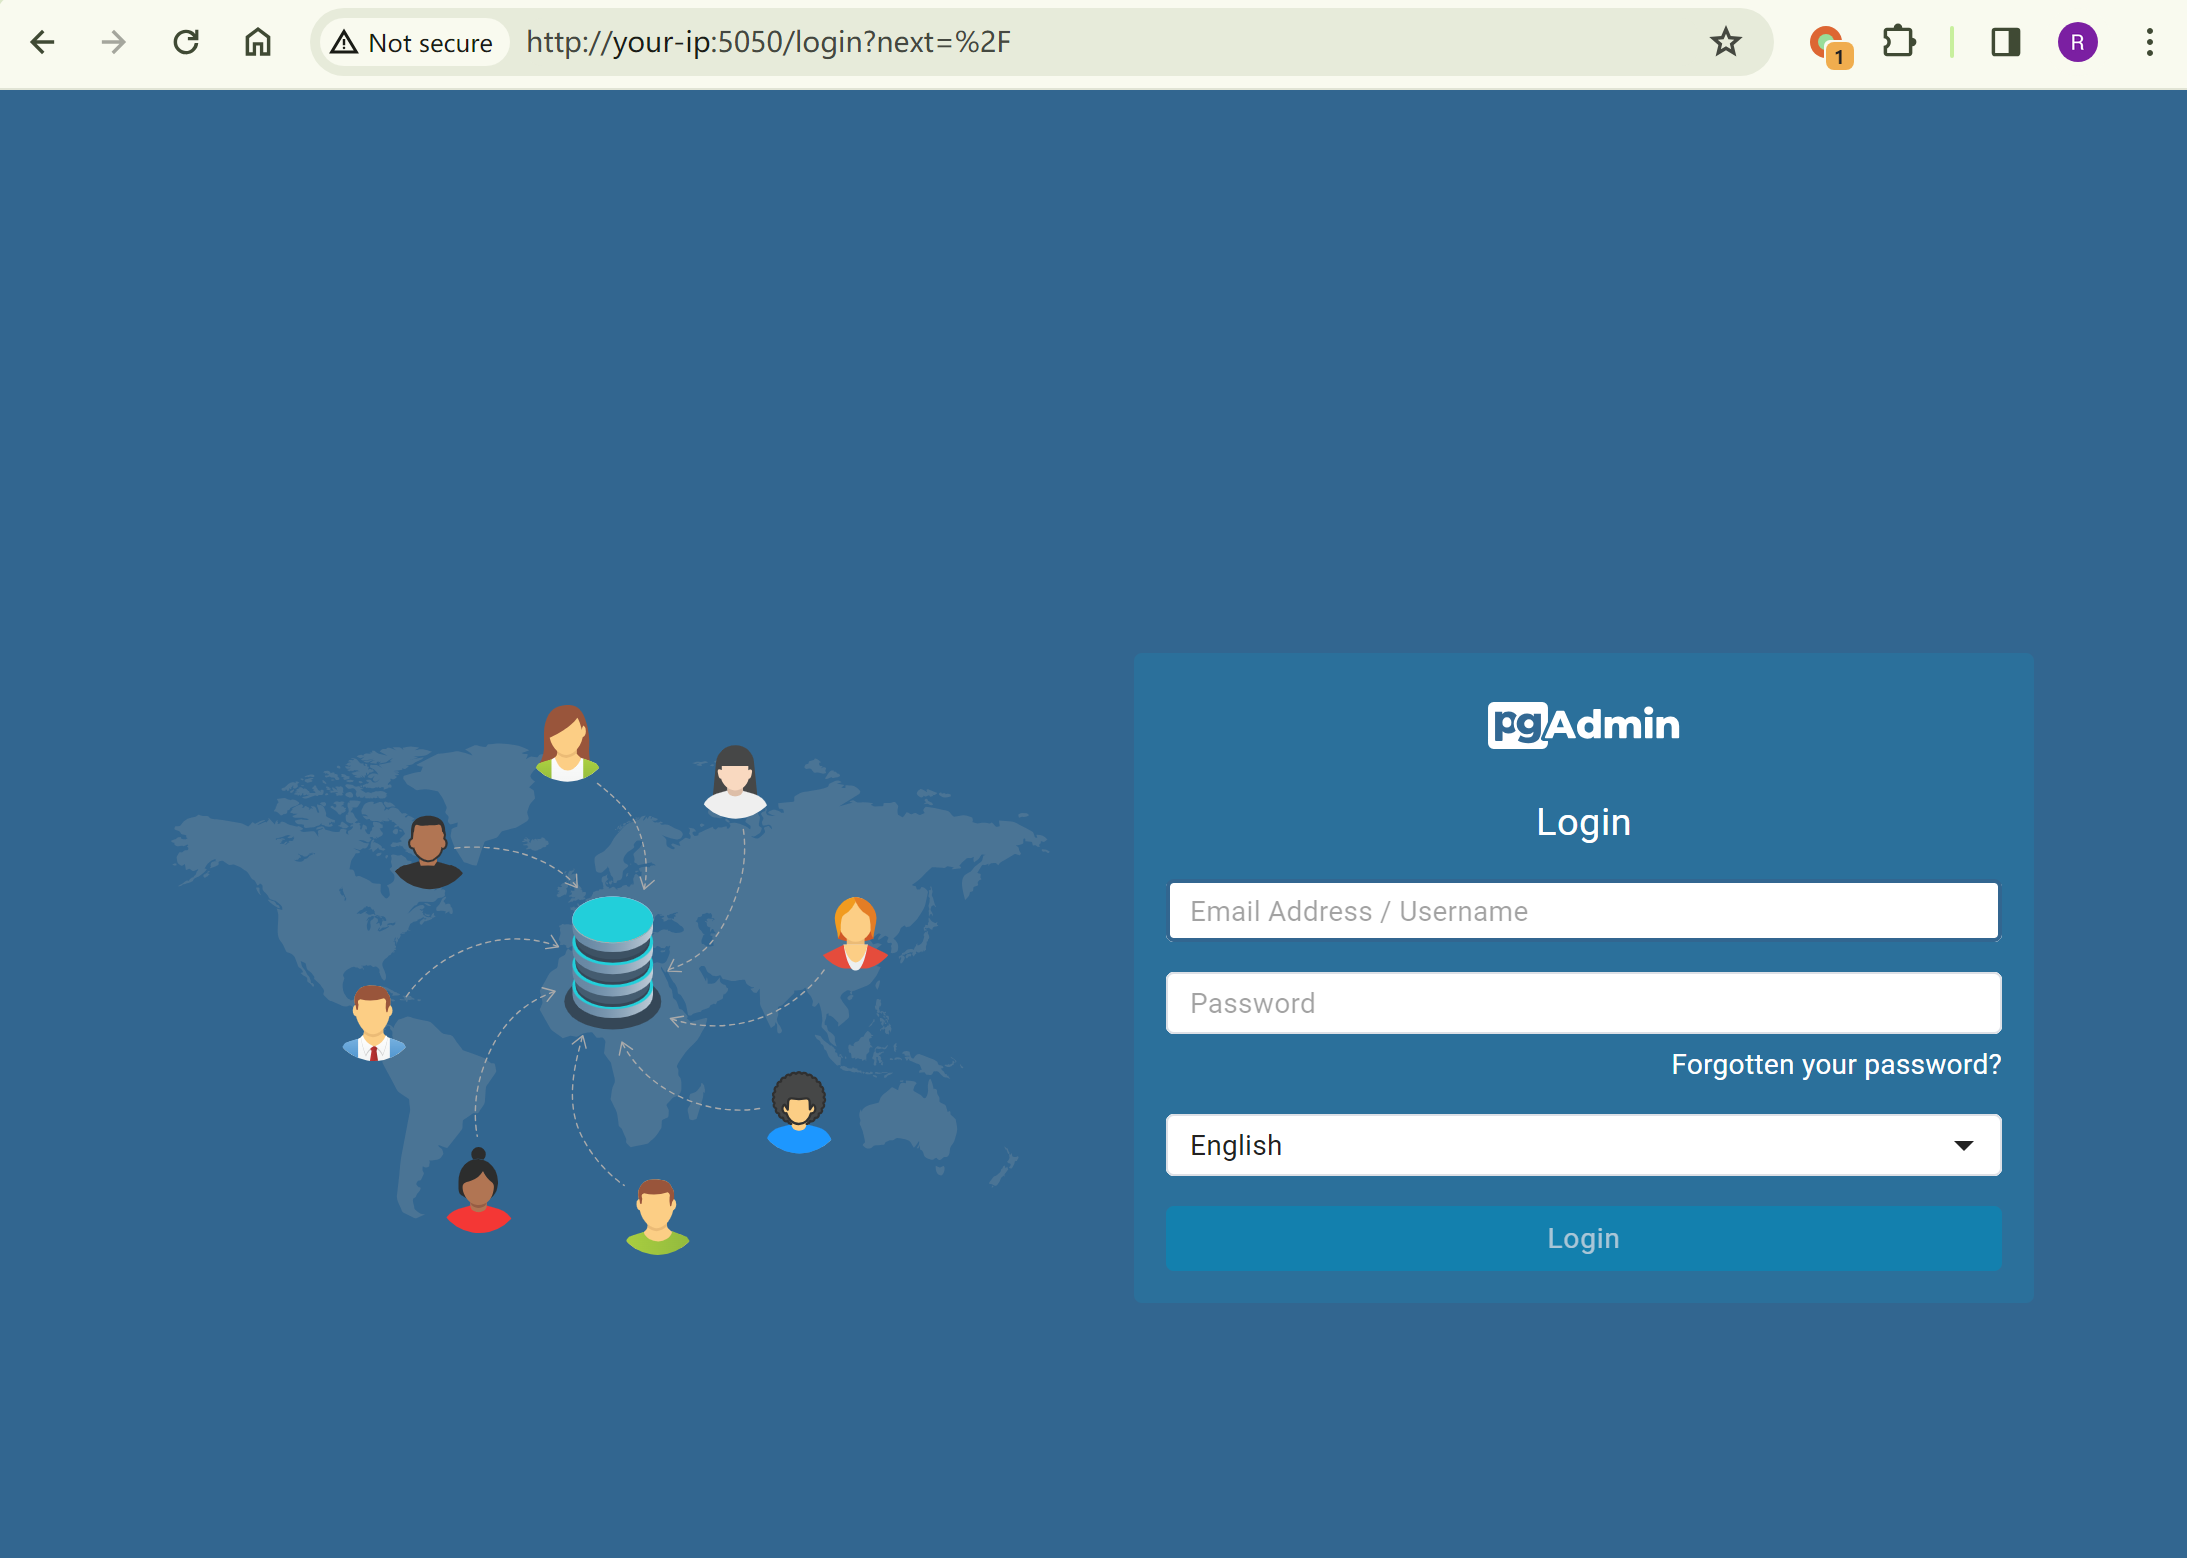The image size is (2187, 1558).
Task: Open Chrome's three-dot menu
Action: tap(2149, 42)
